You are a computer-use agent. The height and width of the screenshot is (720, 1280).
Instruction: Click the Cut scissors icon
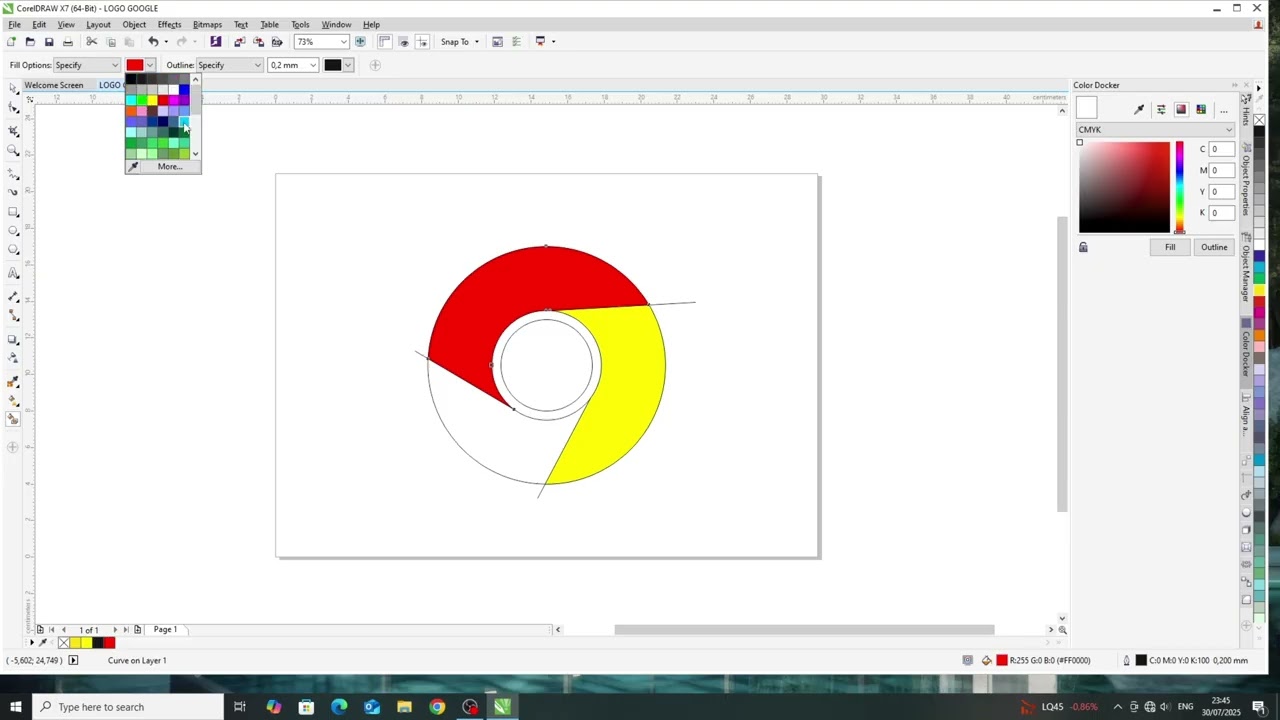point(92,42)
